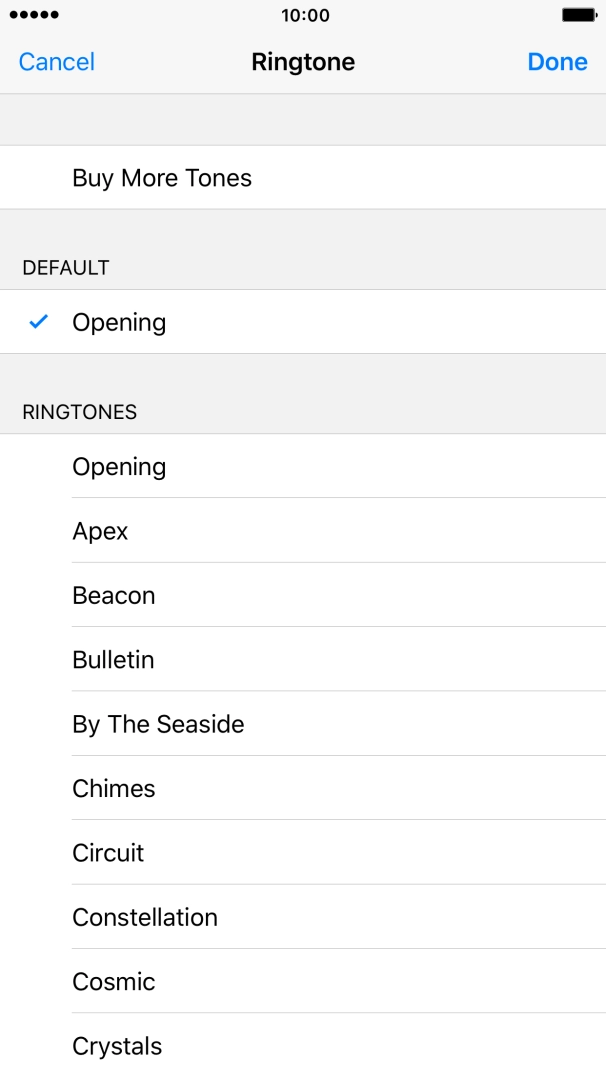Tap the Ringtone title in navigation bar
This screenshot has height=1077, width=606.
pyautogui.click(x=303, y=62)
